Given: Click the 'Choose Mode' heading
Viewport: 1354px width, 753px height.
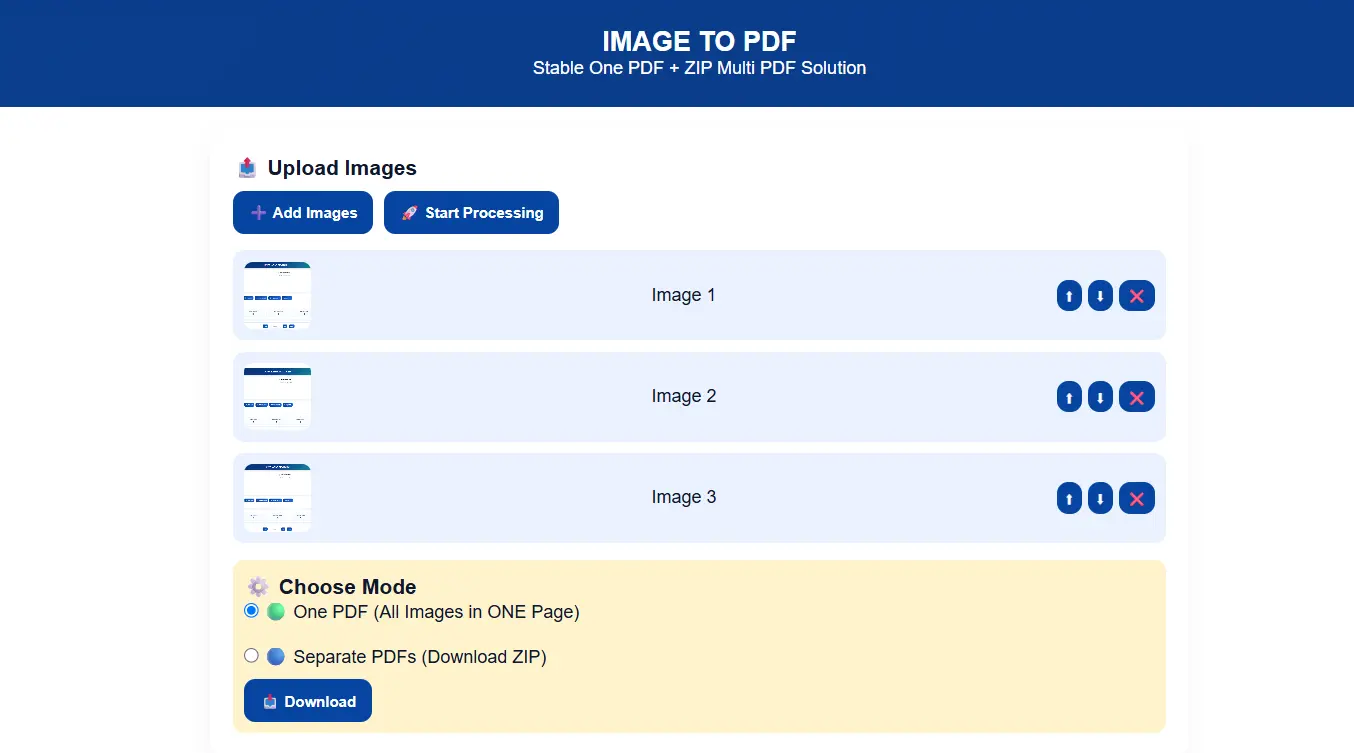Looking at the screenshot, I should click(x=347, y=587).
